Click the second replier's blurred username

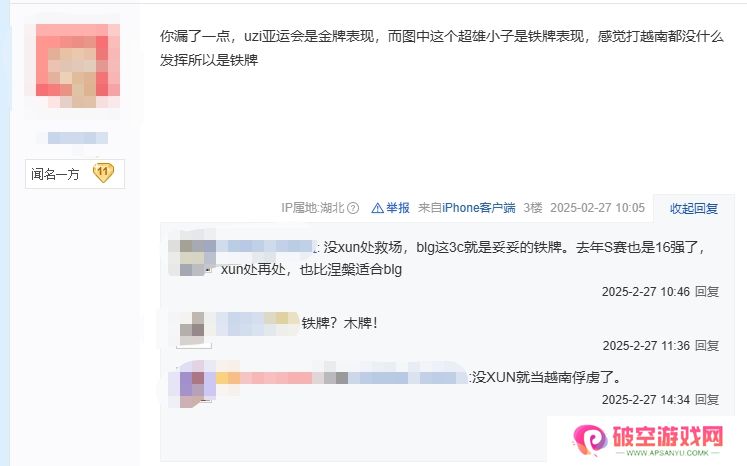coord(256,324)
